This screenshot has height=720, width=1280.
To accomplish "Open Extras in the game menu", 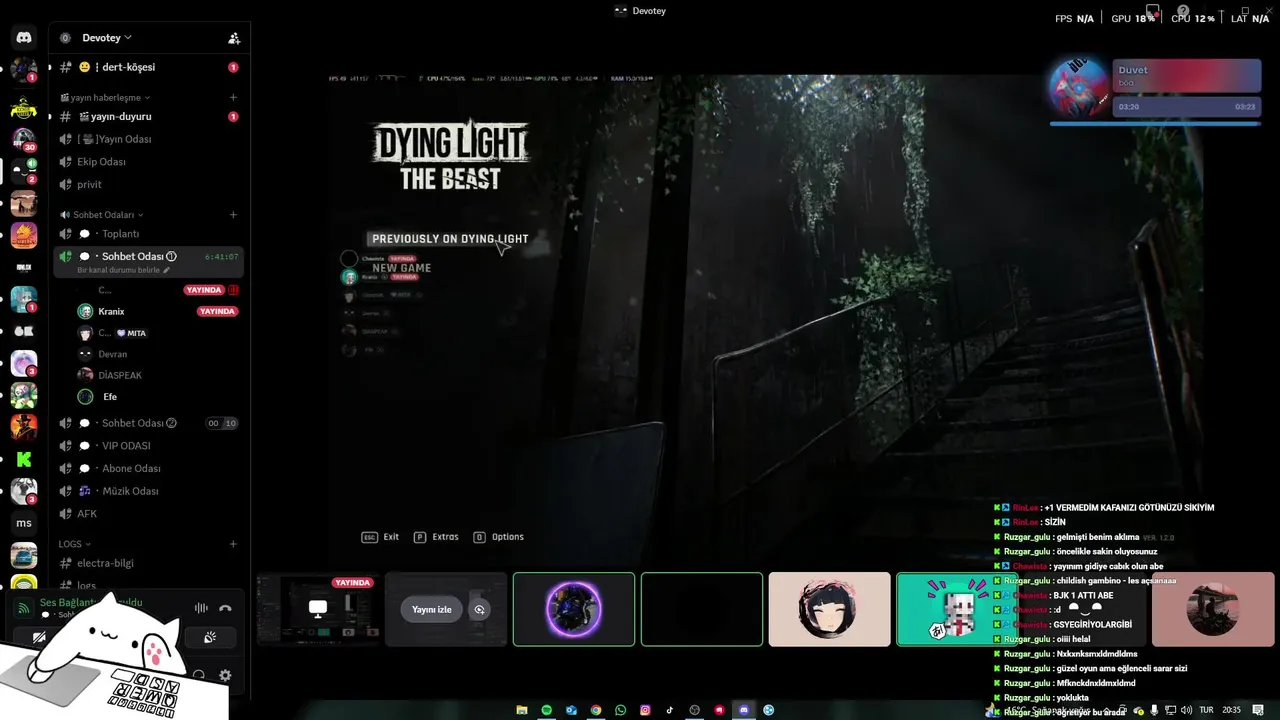I will click(436, 537).
